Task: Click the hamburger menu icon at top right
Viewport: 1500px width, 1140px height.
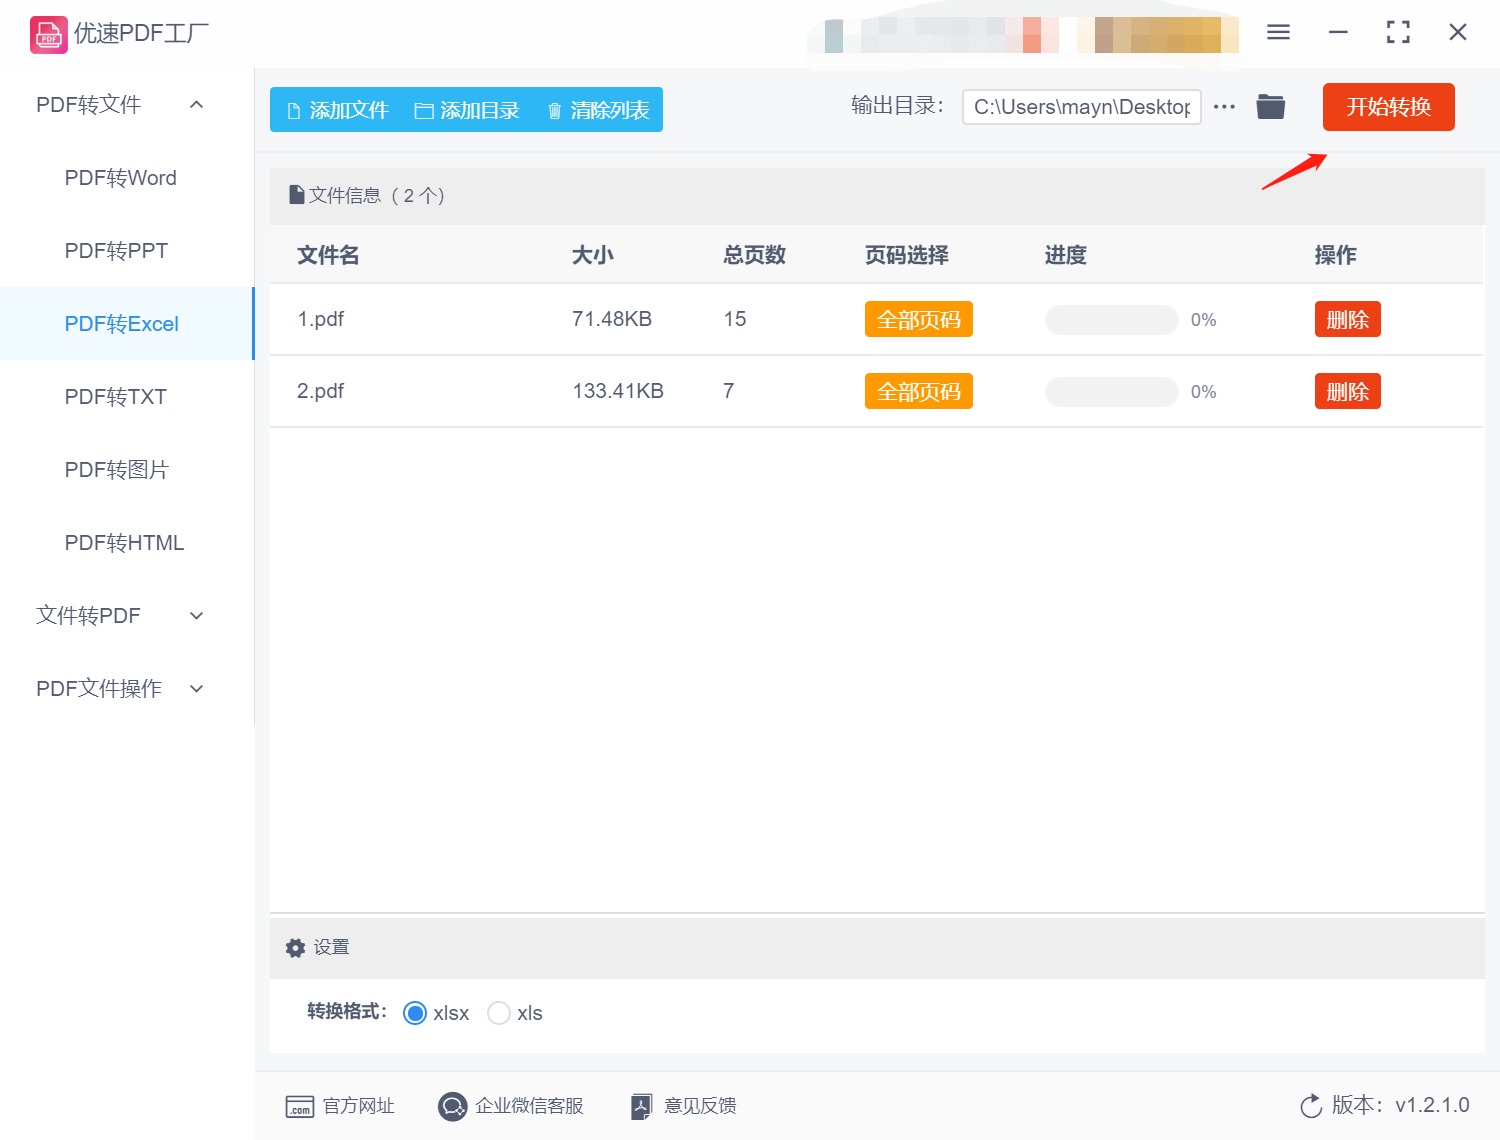Action: tap(1277, 31)
